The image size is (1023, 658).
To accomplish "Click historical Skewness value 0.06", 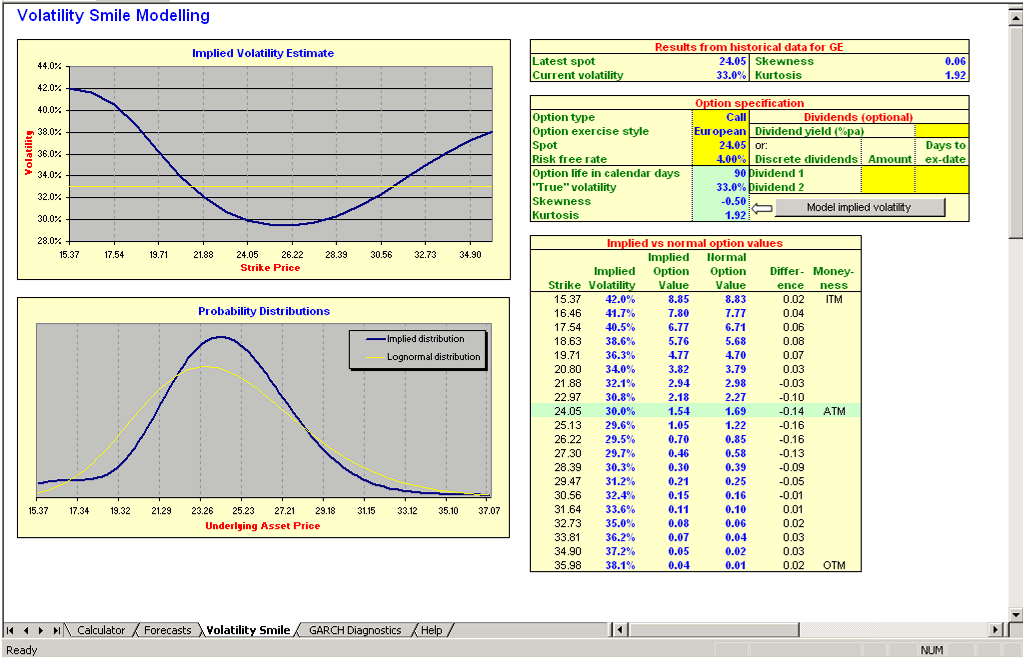I will 955,61.
